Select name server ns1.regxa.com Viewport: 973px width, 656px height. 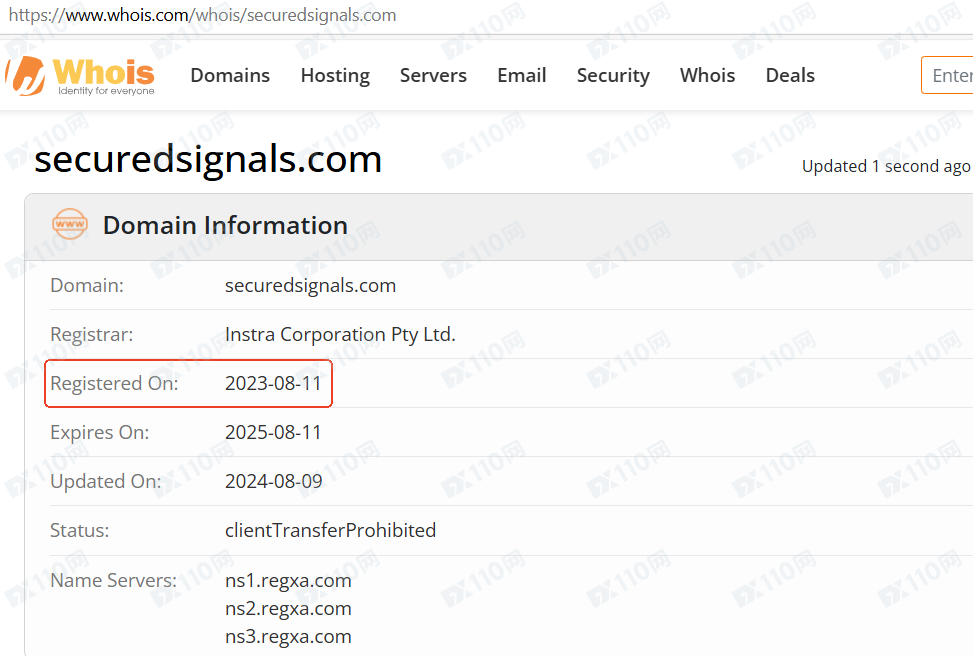coord(288,581)
